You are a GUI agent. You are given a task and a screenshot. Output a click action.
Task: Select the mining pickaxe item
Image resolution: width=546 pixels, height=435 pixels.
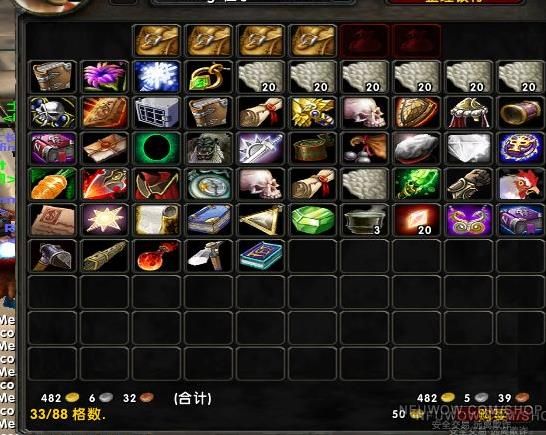coord(209,256)
